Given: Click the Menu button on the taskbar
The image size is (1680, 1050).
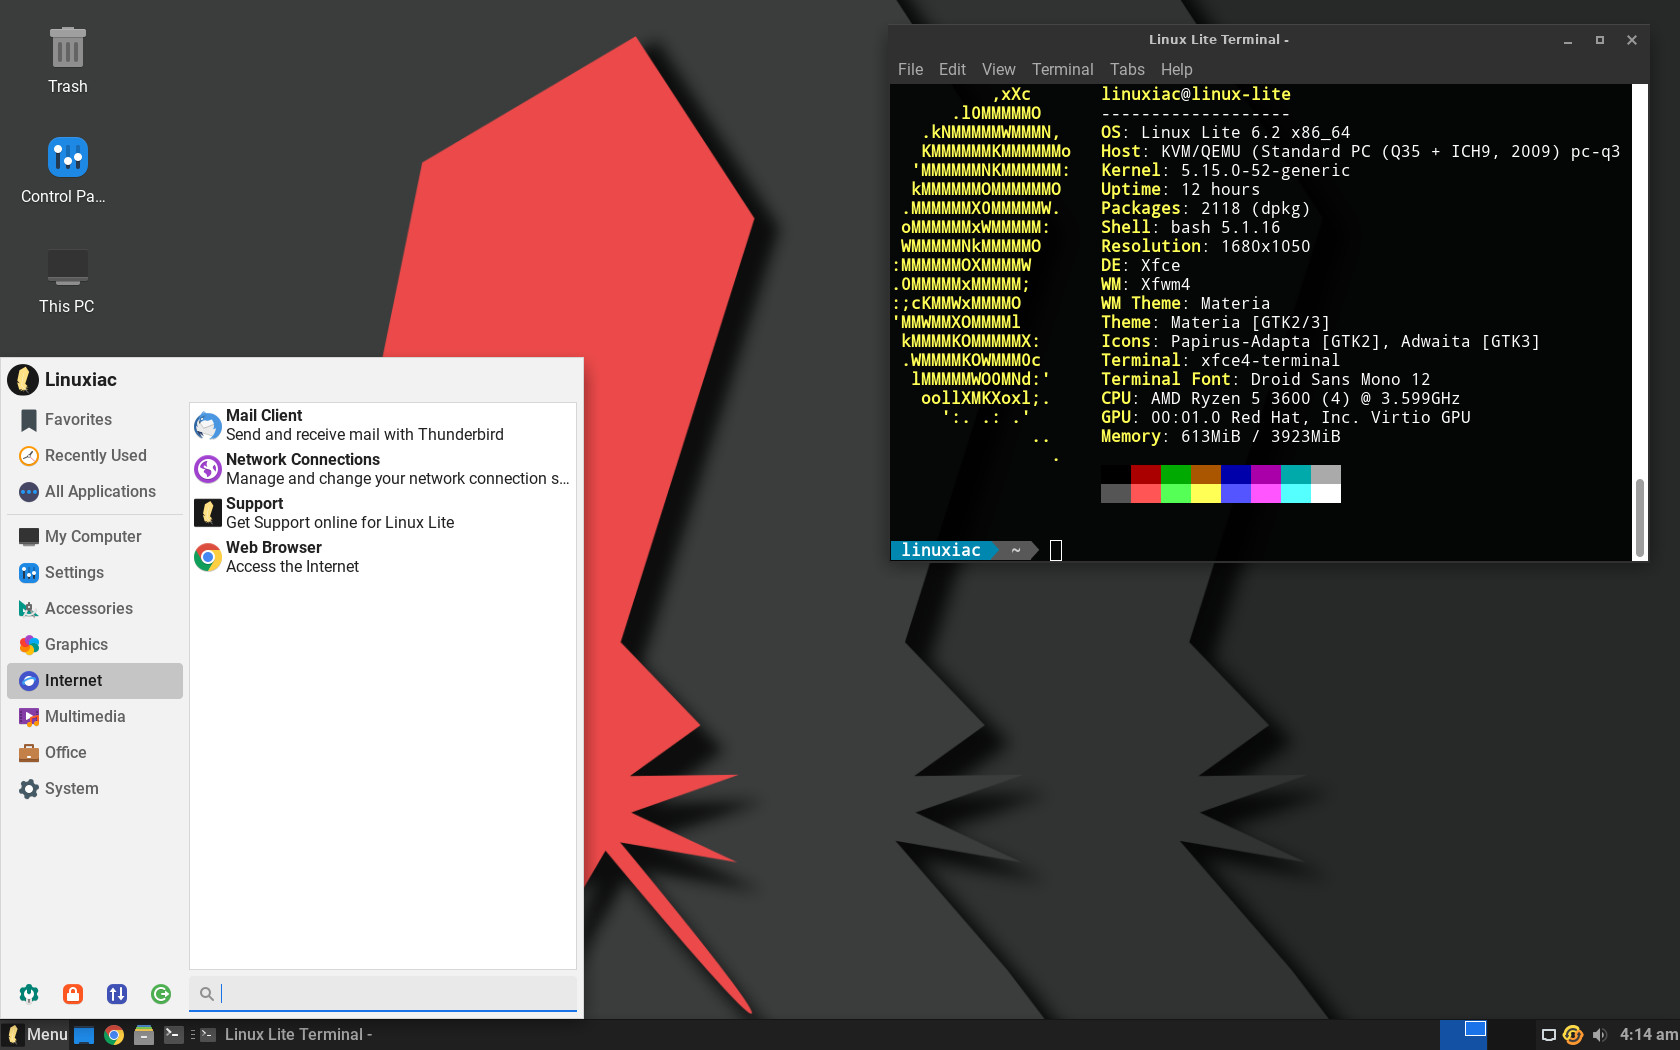Looking at the screenshot, I should click(x=36, y=1035).
